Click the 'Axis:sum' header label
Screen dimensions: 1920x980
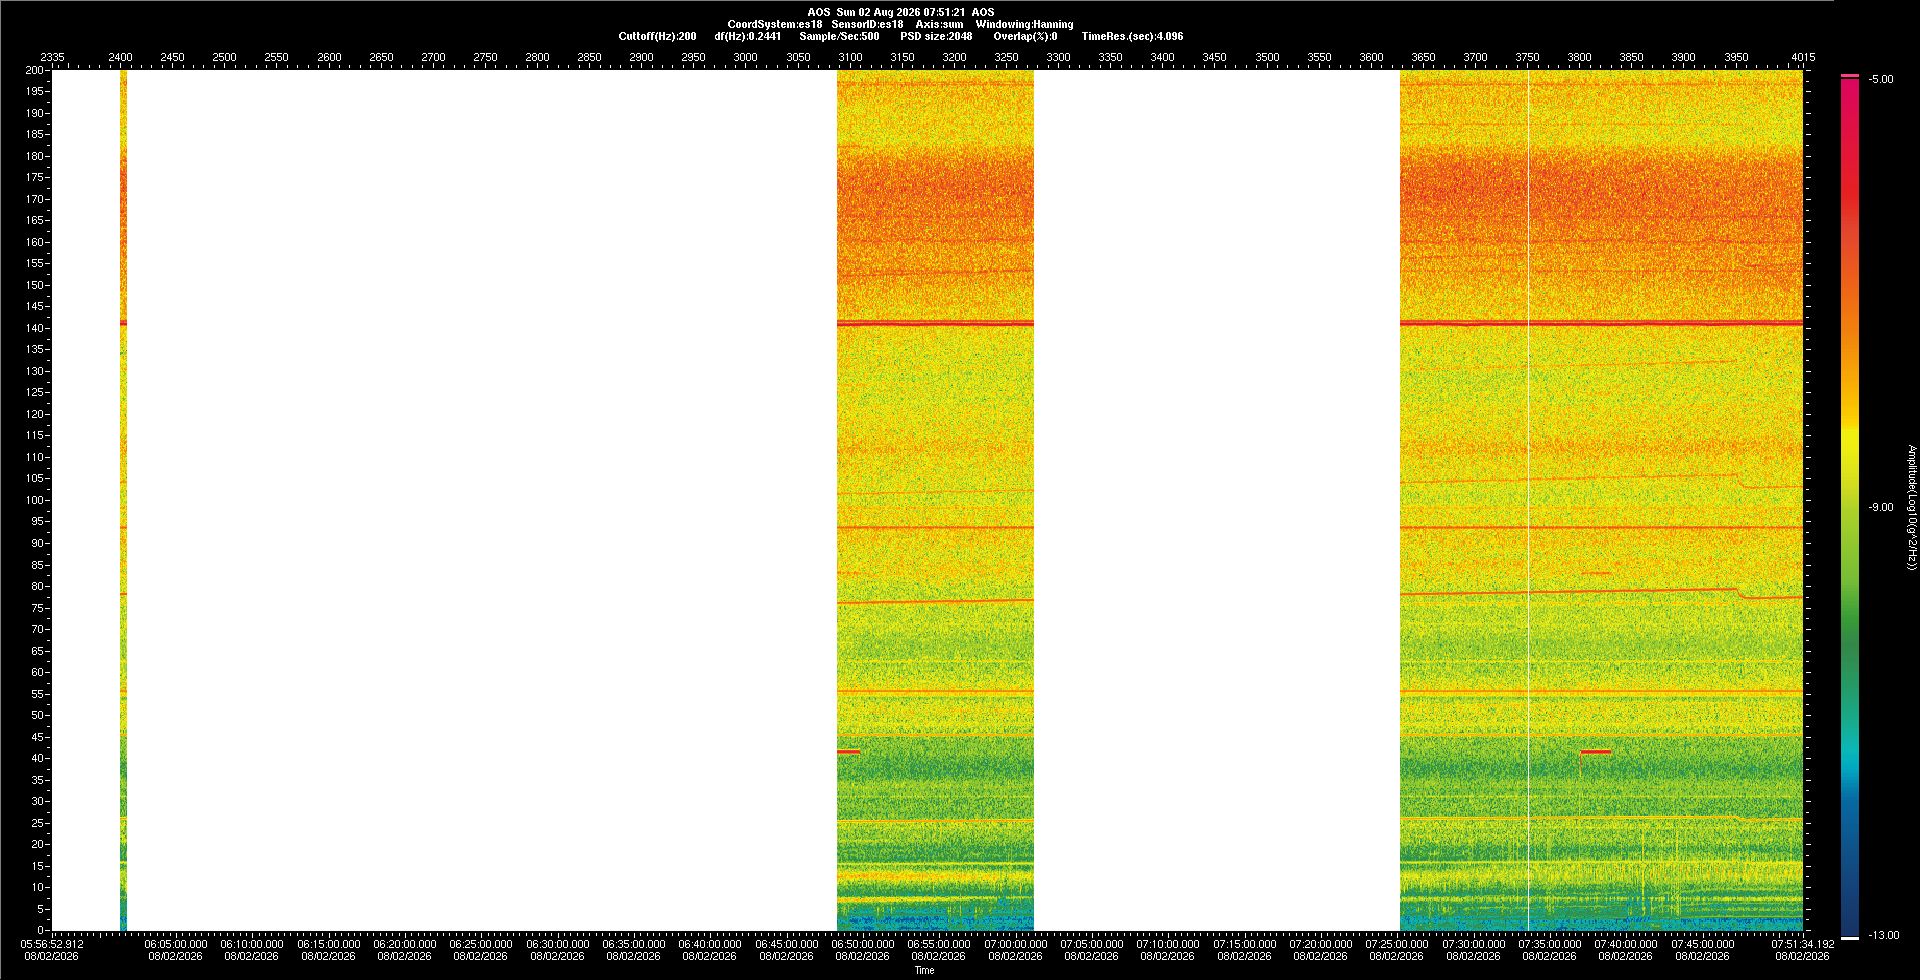click(939, 24)
